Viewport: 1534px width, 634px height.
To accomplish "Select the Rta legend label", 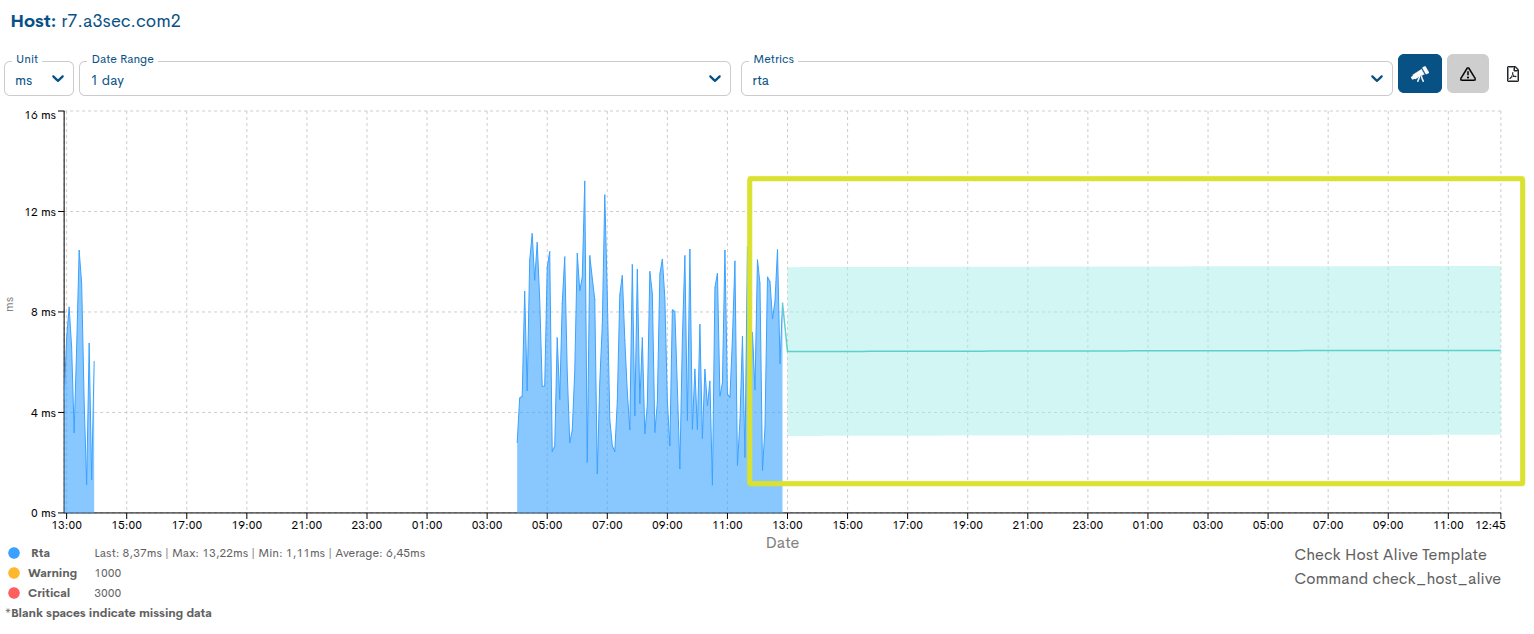I will coord(40,553).
